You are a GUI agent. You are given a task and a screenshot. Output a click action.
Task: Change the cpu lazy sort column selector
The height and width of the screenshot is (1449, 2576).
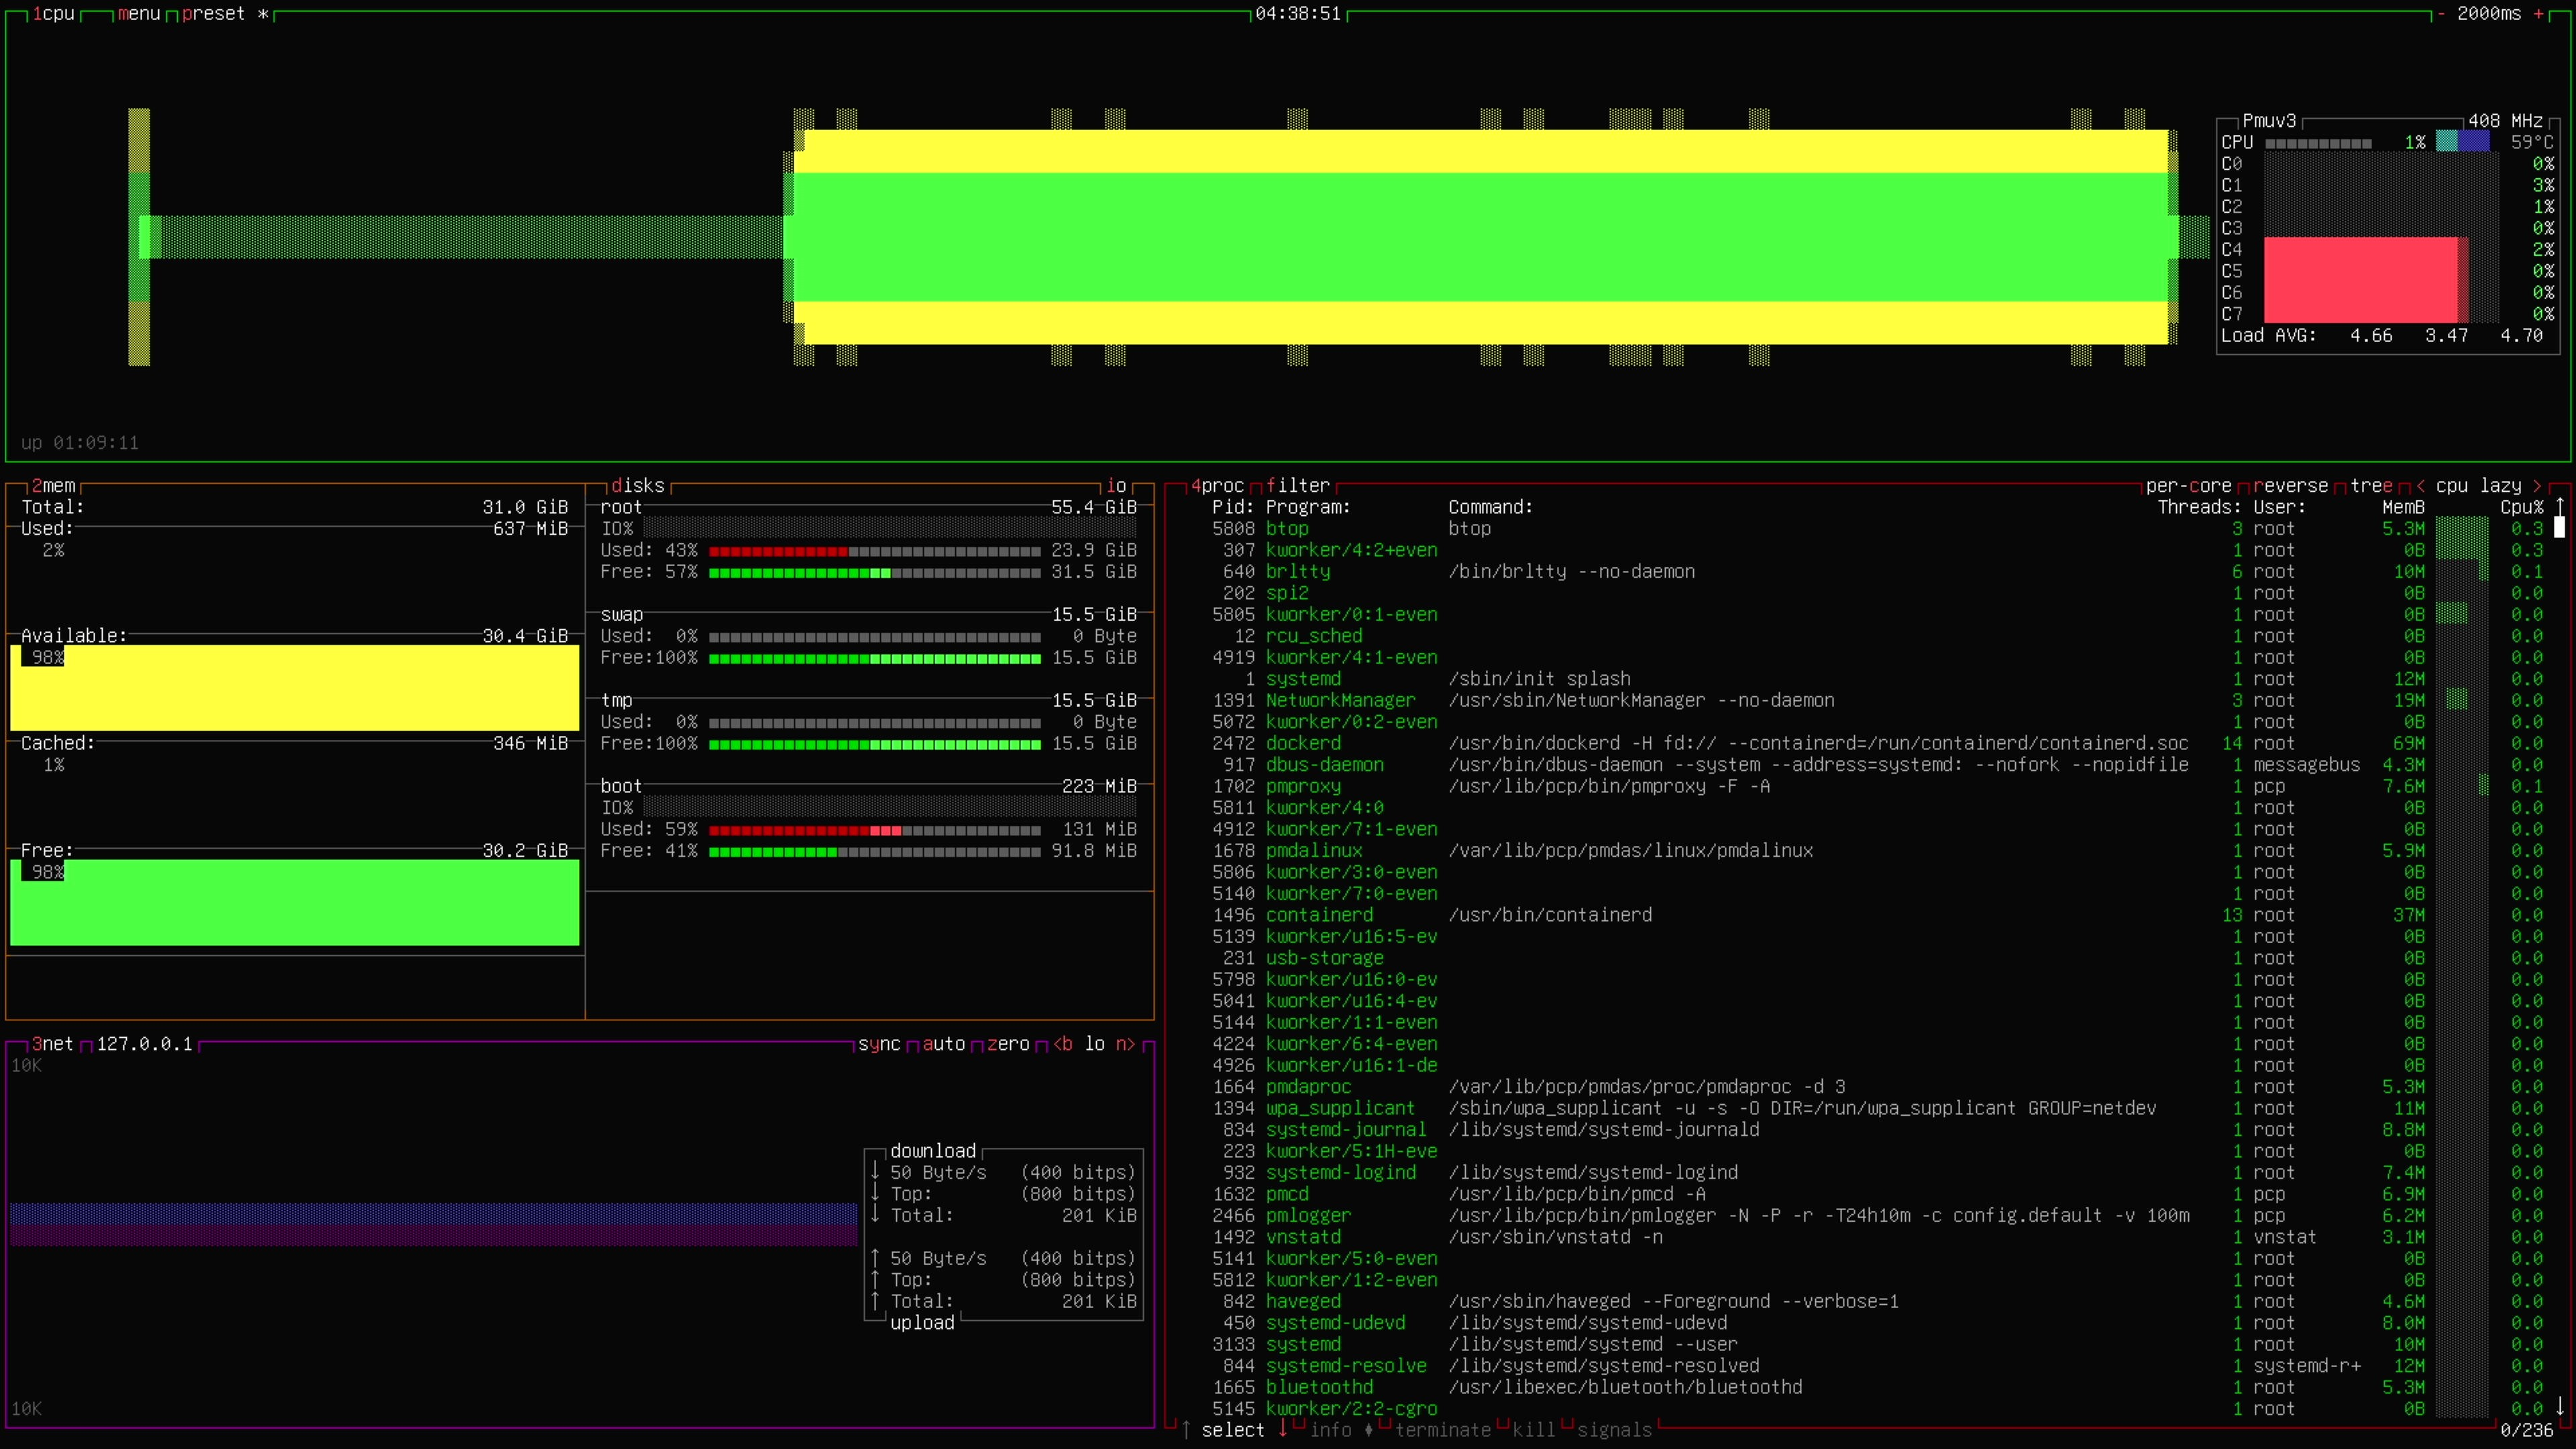(x=2478, y=486)
